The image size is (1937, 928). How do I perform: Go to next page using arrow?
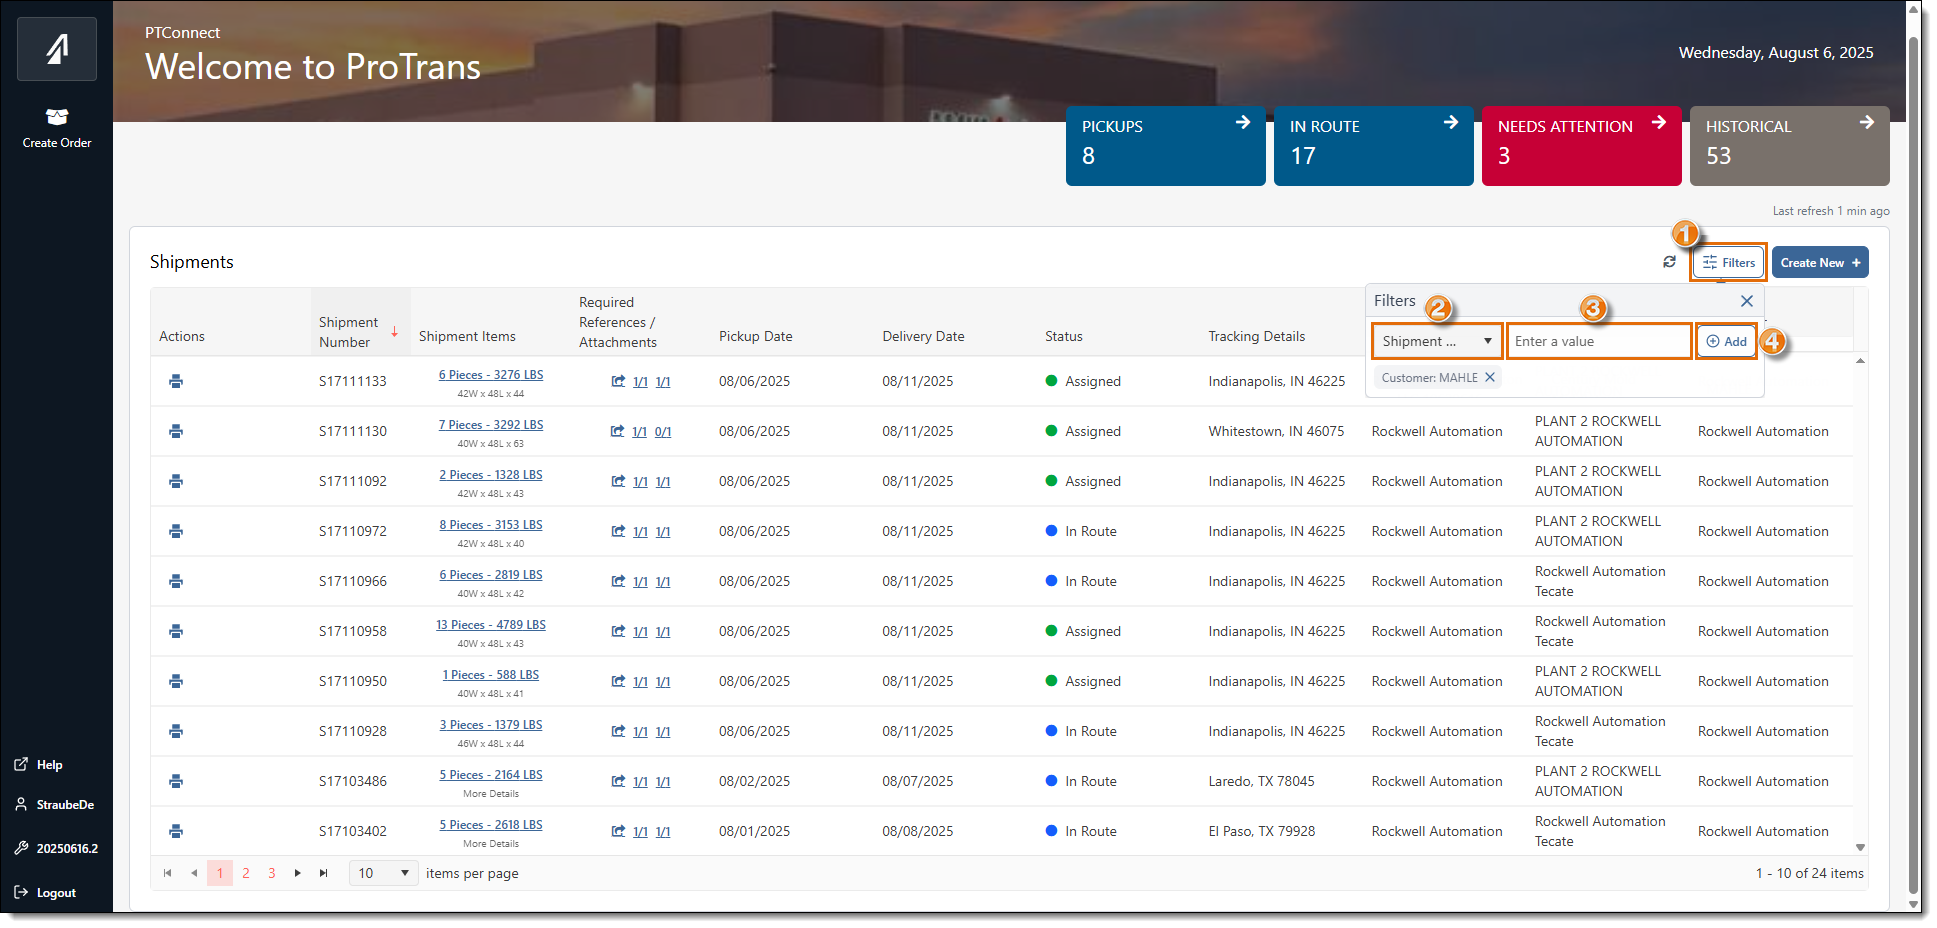coord(298,873)
